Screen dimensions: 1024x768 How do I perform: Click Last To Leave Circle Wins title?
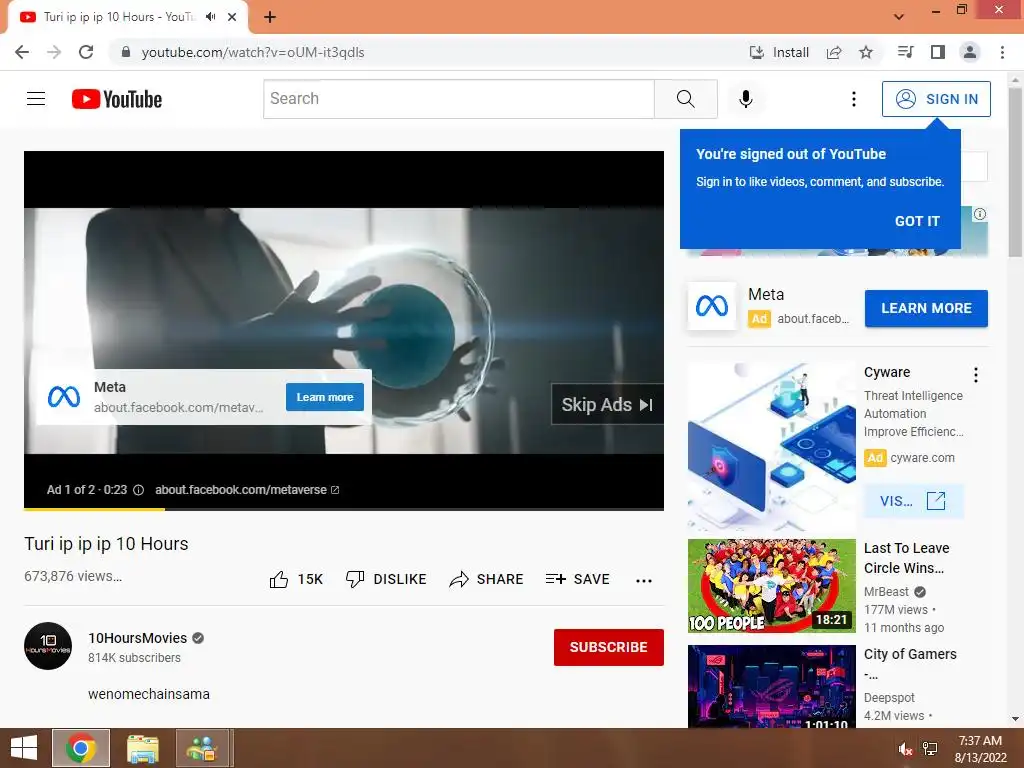[x=906, y=558]
